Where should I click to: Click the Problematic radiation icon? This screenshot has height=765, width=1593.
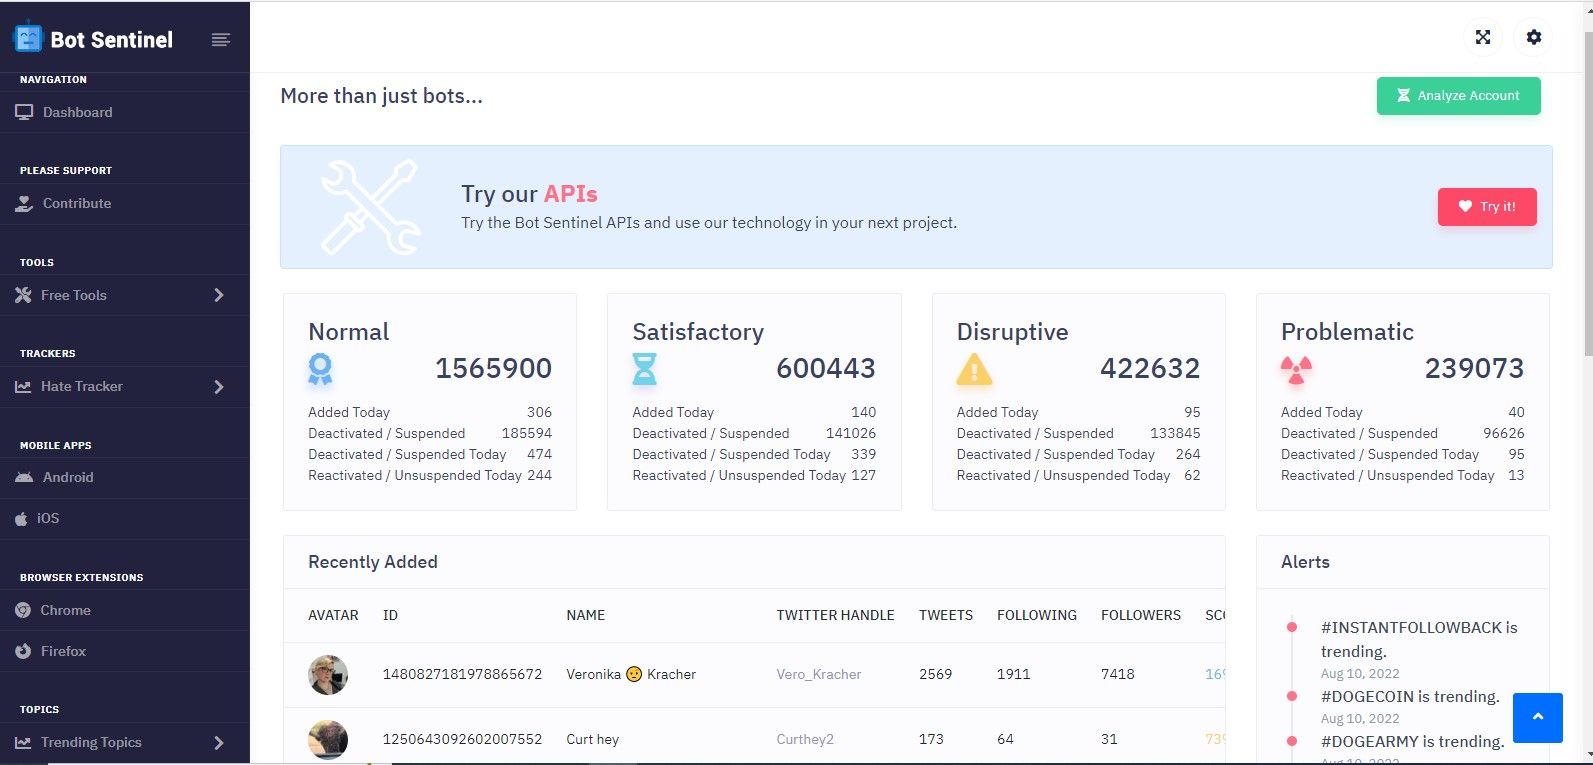[1296, 370]
